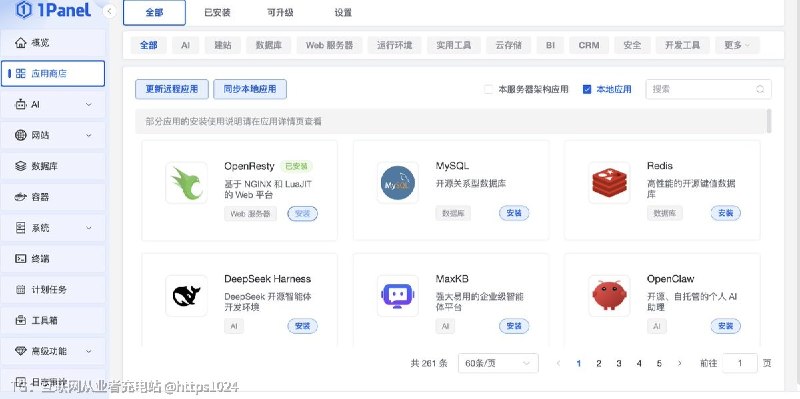The height and width of the screenshot is (399, 800).
Task: Click the 更新远程应用 button
Action: click(x=171, y=89)
